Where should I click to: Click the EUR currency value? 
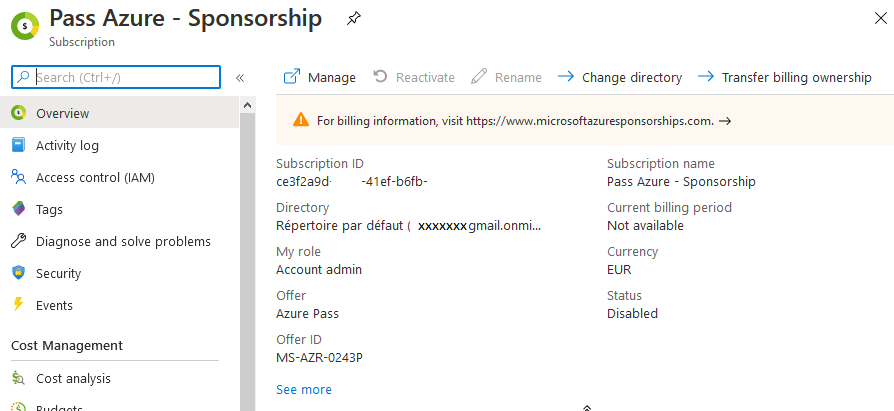[619, 270]
